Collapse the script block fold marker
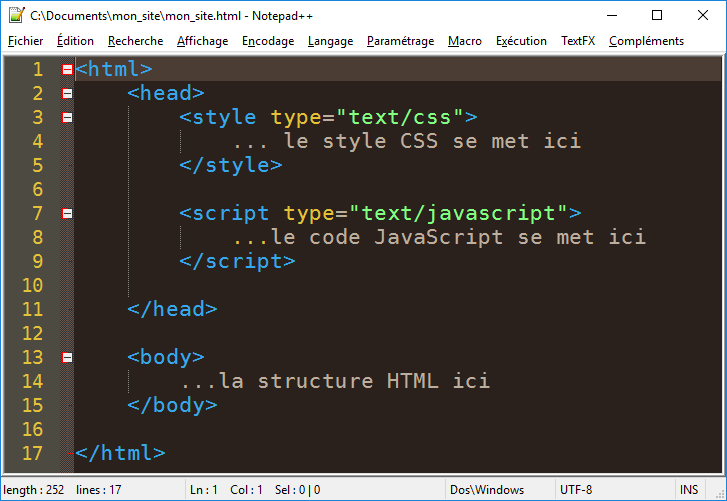Screen dimensions: 727x501 [x=67, y=213]
